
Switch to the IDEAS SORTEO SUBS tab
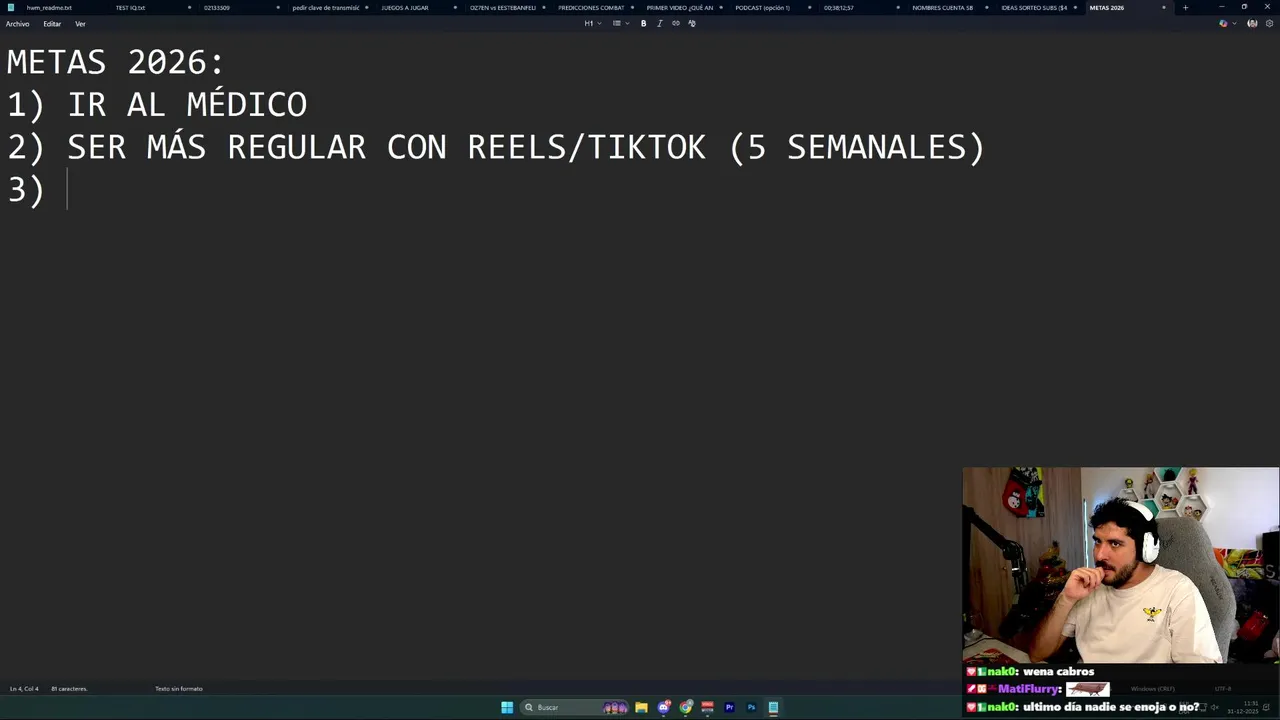[1034, 8]
